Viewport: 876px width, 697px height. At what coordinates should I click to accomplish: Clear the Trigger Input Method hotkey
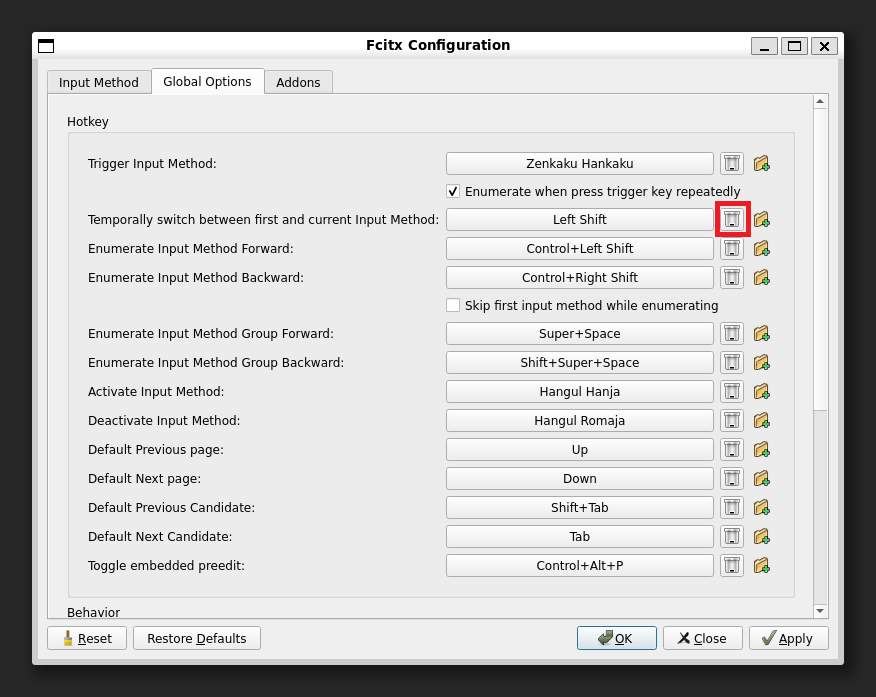coord(731,164)
